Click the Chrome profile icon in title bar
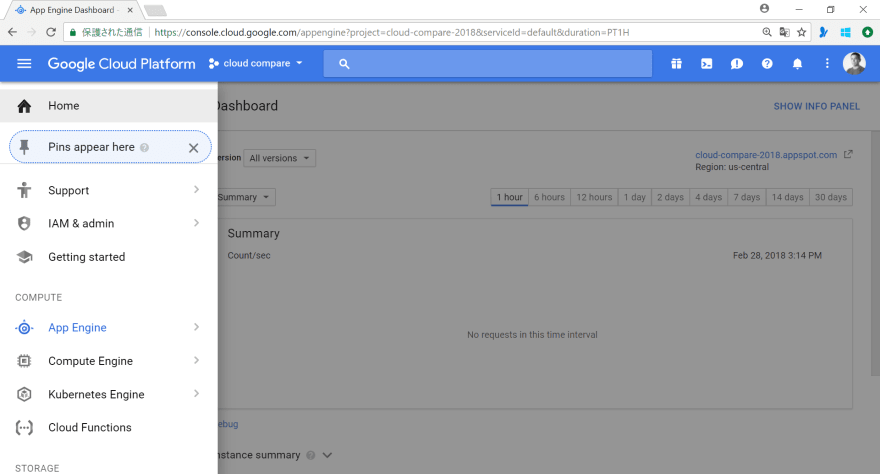Image resolution: width=880 pixels, height=474 pixels. tap(764, 8)
